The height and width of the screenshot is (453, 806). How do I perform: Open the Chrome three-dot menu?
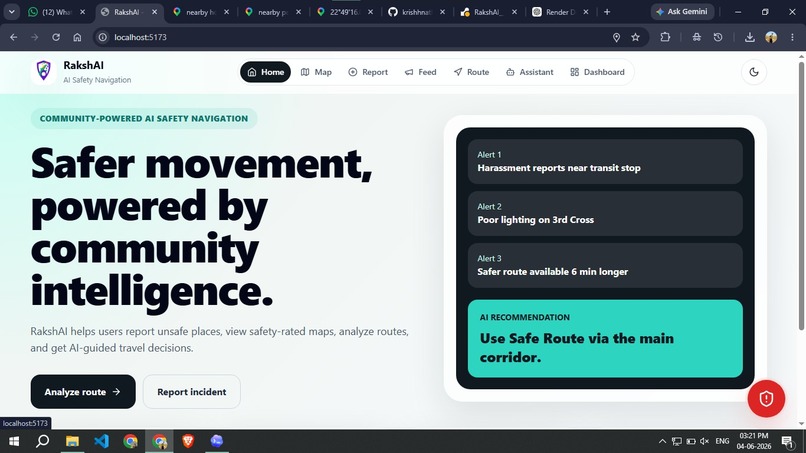pos(793,37)
